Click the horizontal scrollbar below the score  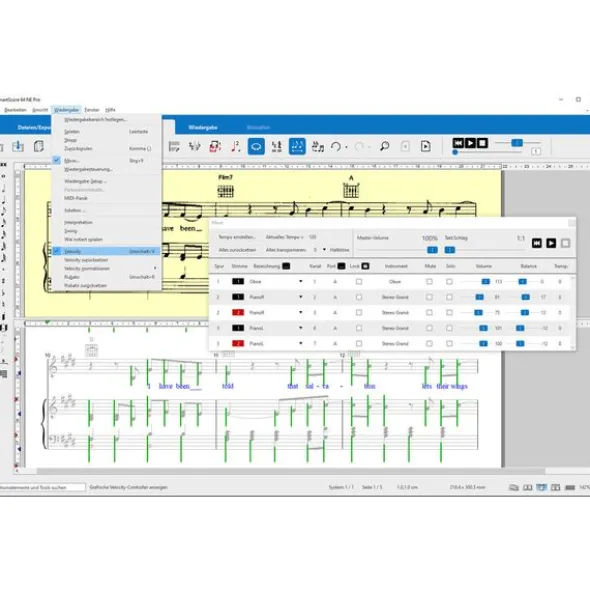(x=290, y=471)
